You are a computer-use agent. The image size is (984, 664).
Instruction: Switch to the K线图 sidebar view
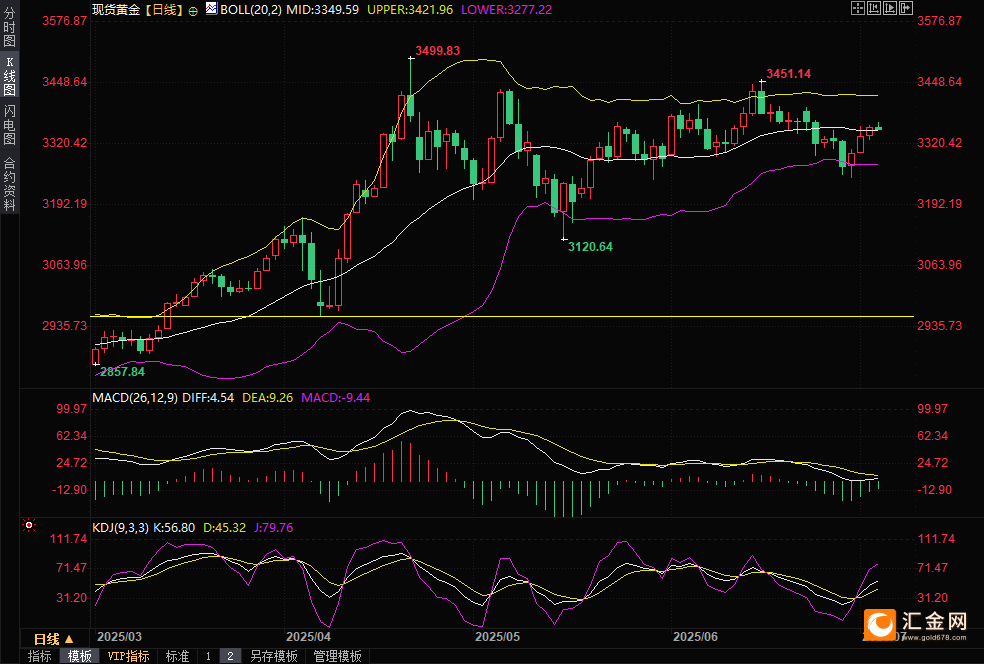coord(9,75)
